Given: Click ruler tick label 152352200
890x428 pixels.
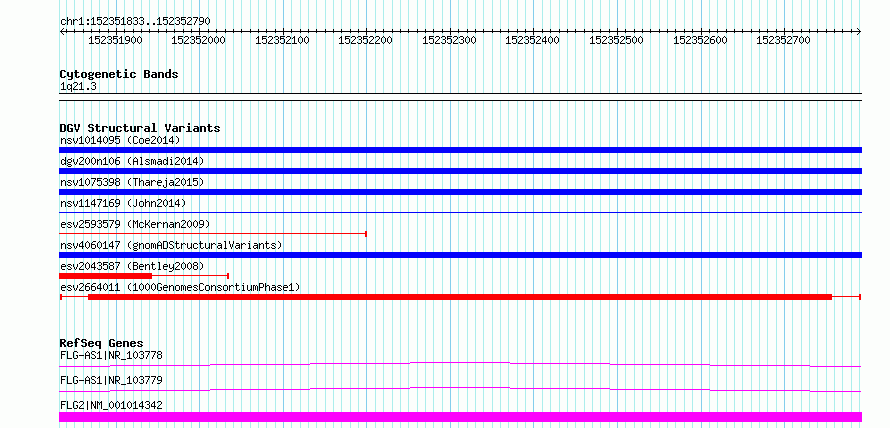Looking at the screenshot, I should (x=366, y=41).
